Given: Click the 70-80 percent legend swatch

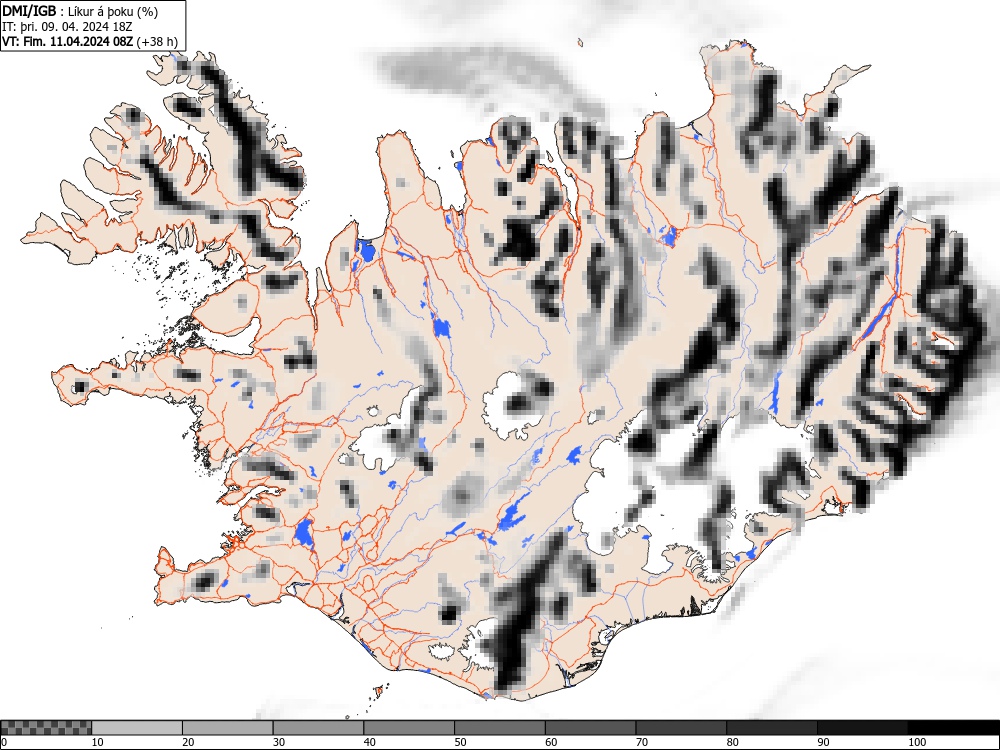Looking at the screenshot, I should point(680,728).
